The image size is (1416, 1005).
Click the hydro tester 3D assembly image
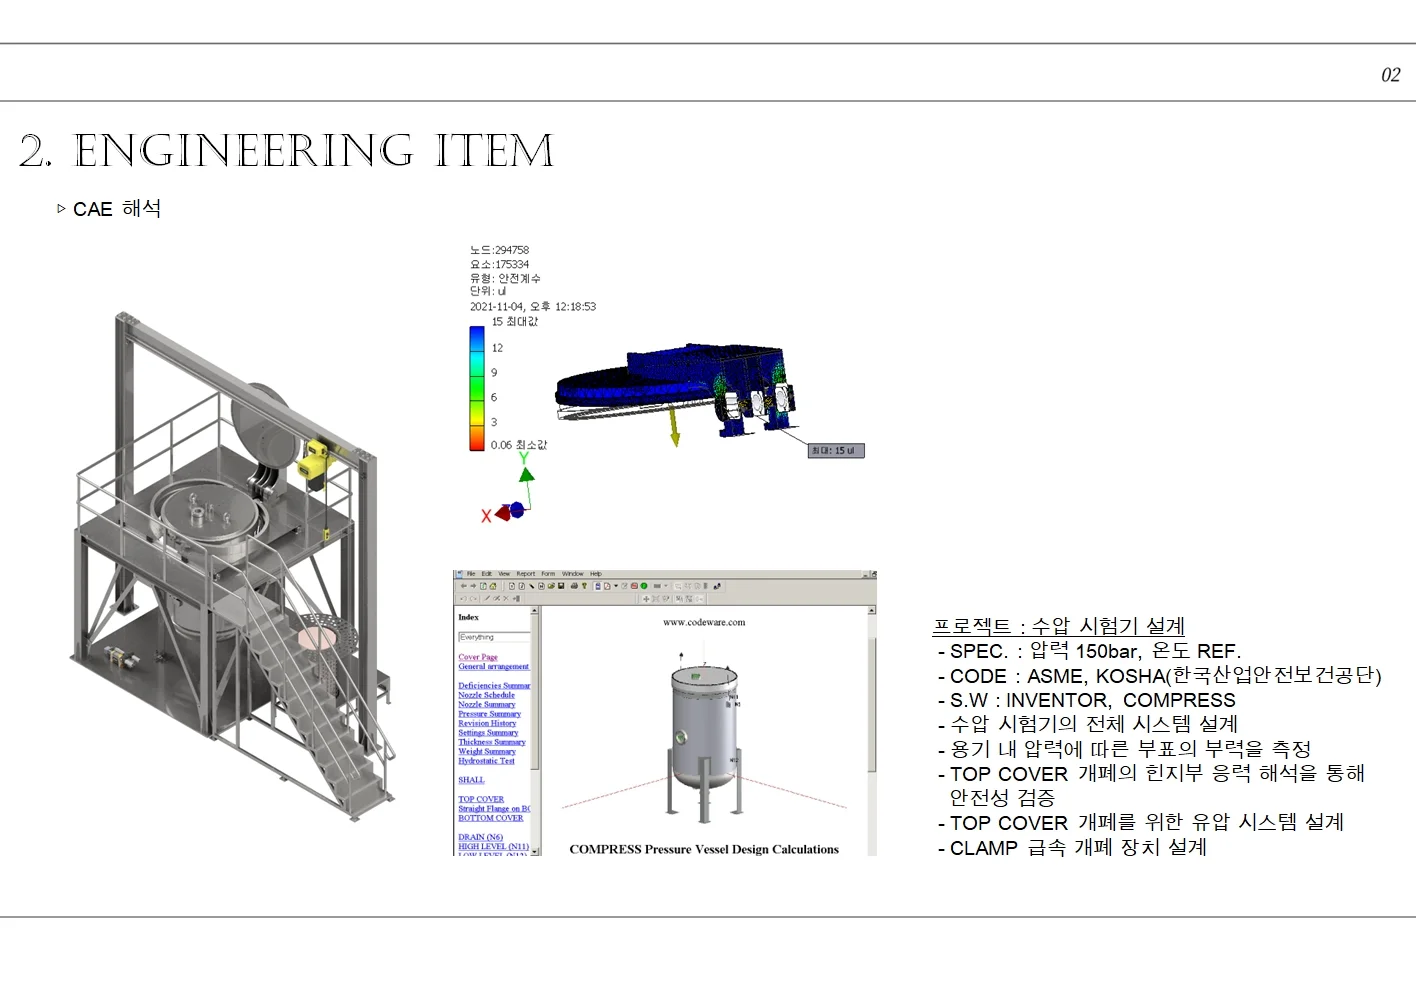coord(235,565)
